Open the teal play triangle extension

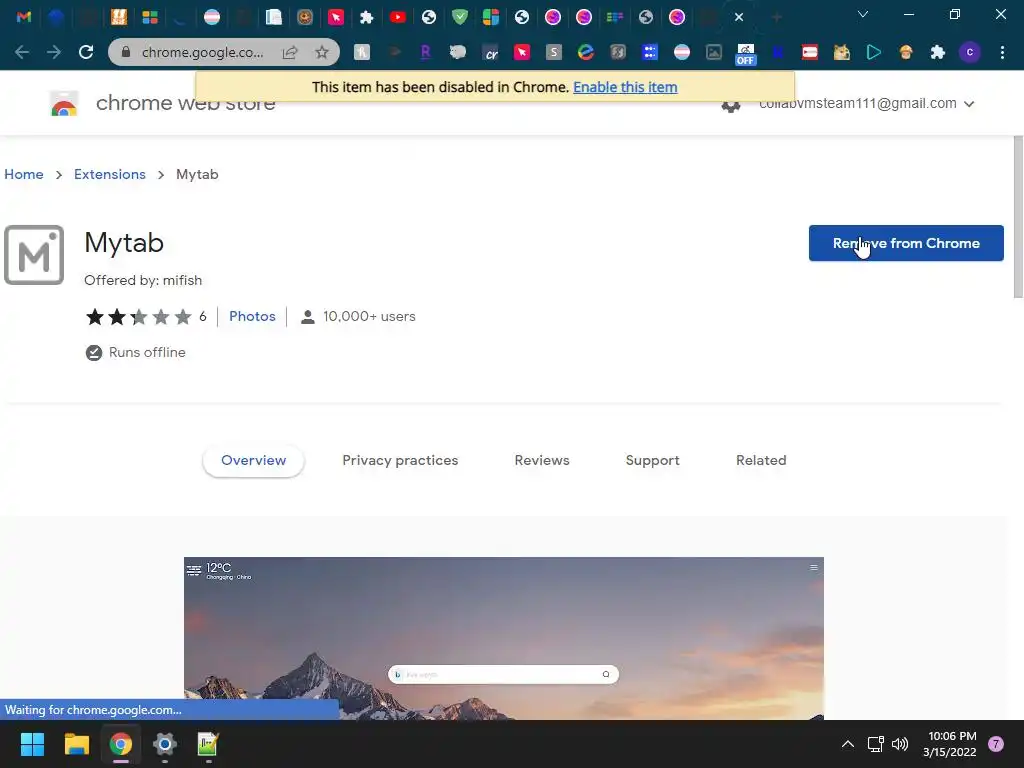pyautogui.click(x=874, y=52)
